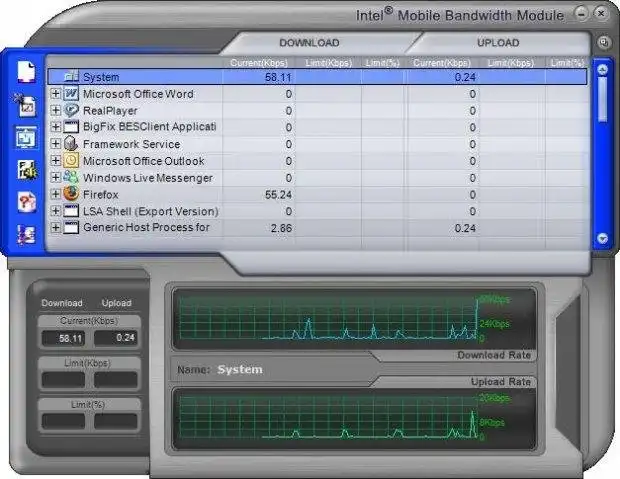Switch to the DOWNLOAD tab
Image resolution: width=620 pixels, height=479 pixels.
[x=309, y=43]
